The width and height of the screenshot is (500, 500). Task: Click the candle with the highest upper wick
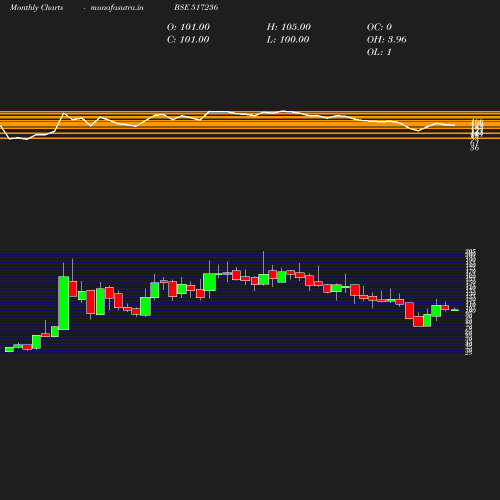coord(263,279)
